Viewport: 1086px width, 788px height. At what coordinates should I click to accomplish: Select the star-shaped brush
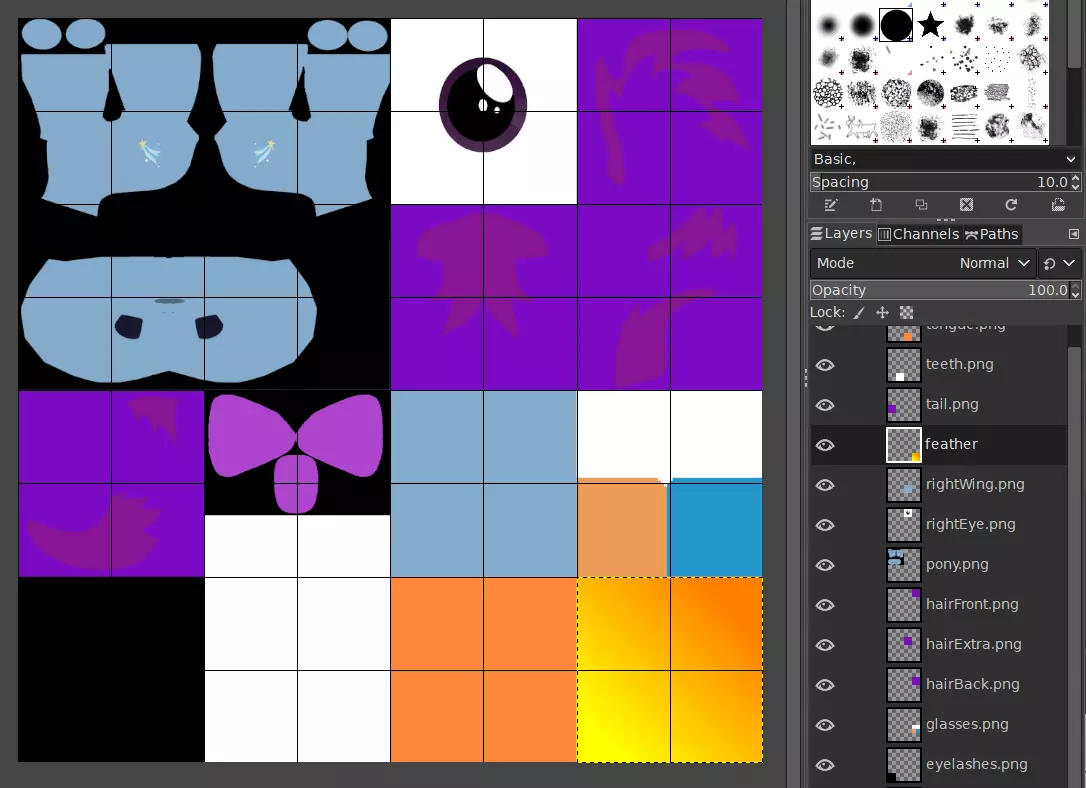[930, 26]
